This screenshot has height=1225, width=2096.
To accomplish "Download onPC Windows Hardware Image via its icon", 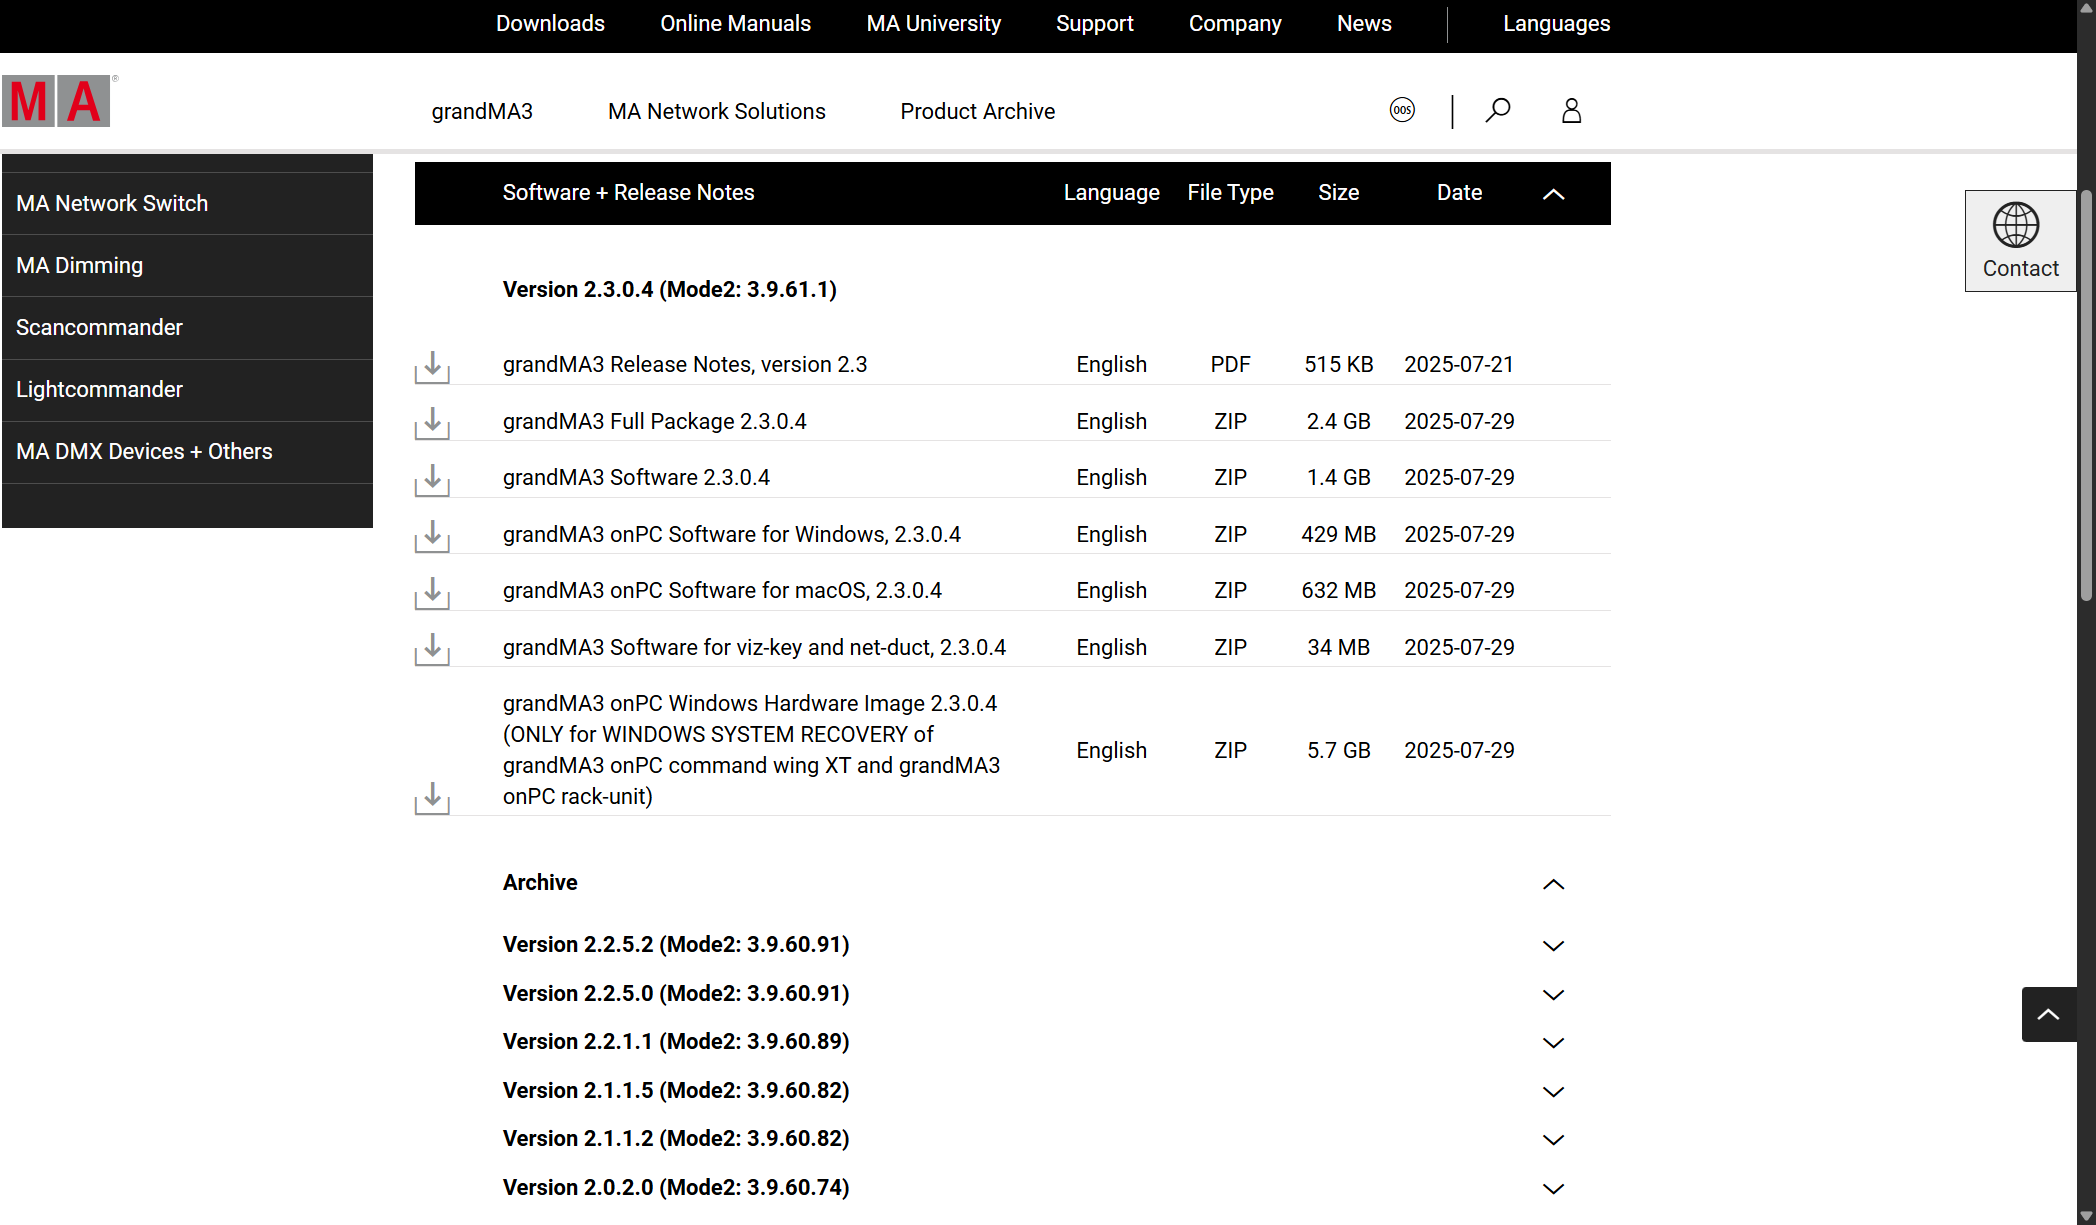I will pyautogui.click(x=432, y=797).
